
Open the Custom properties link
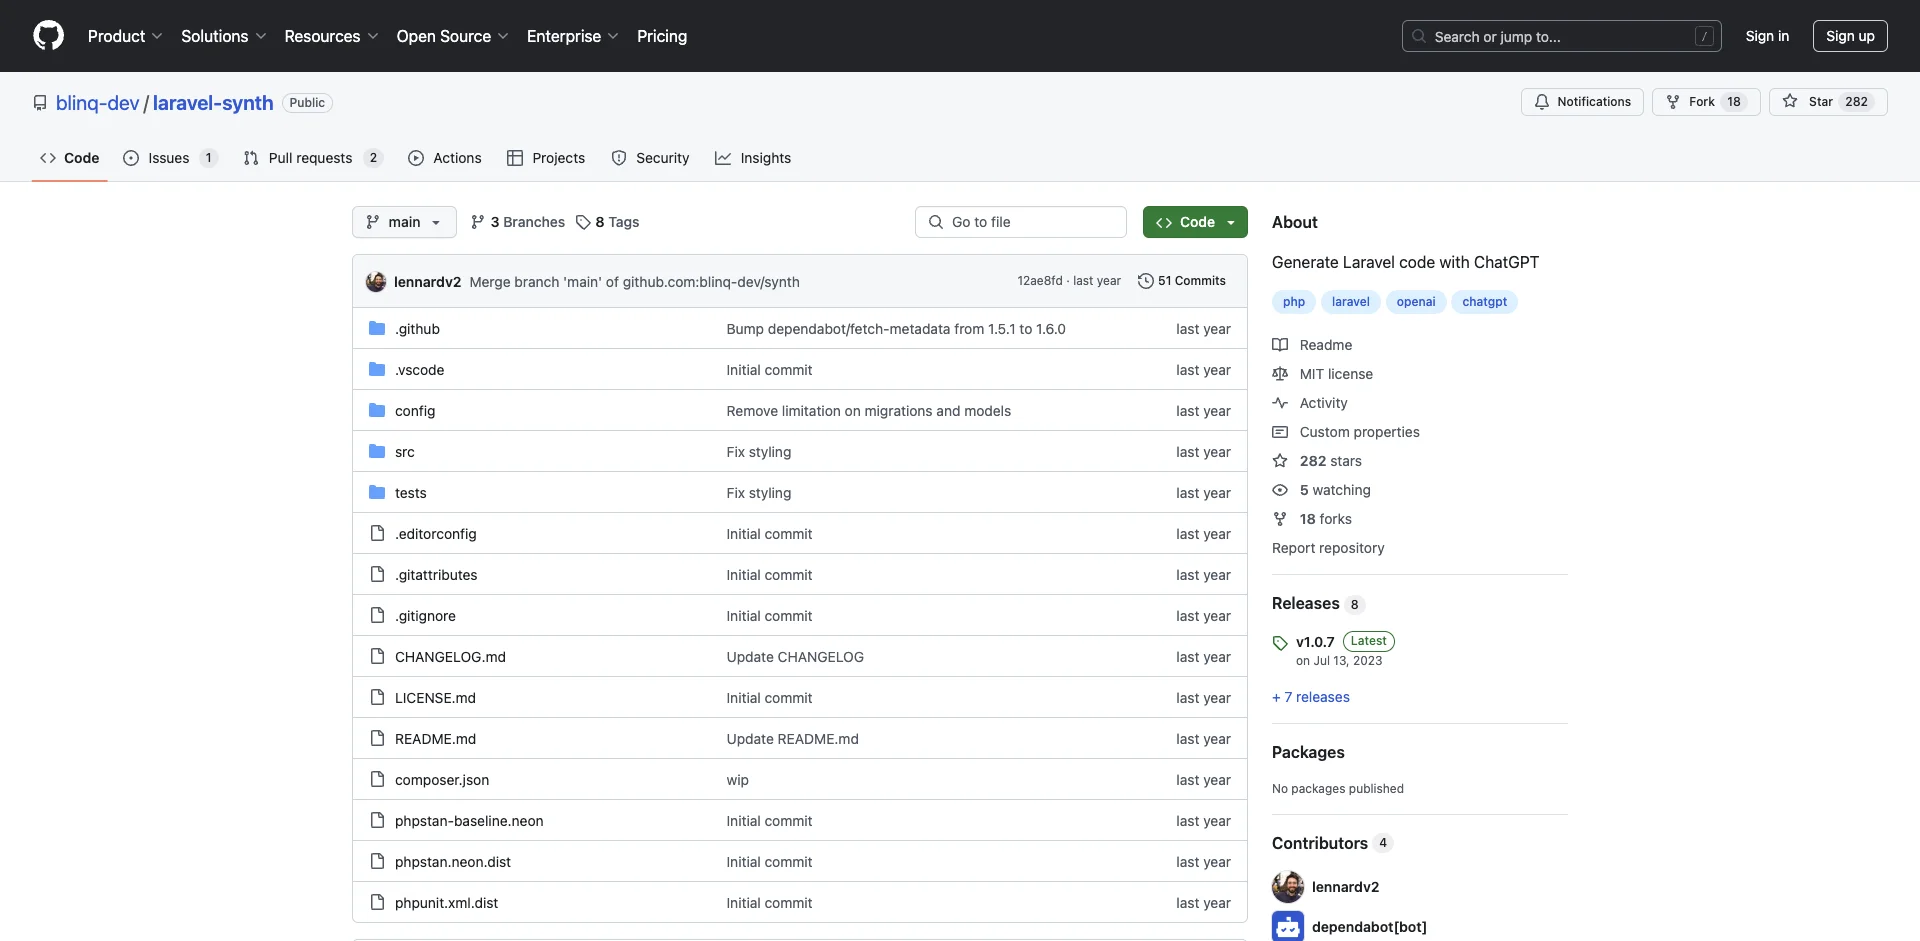point(1359,432)
